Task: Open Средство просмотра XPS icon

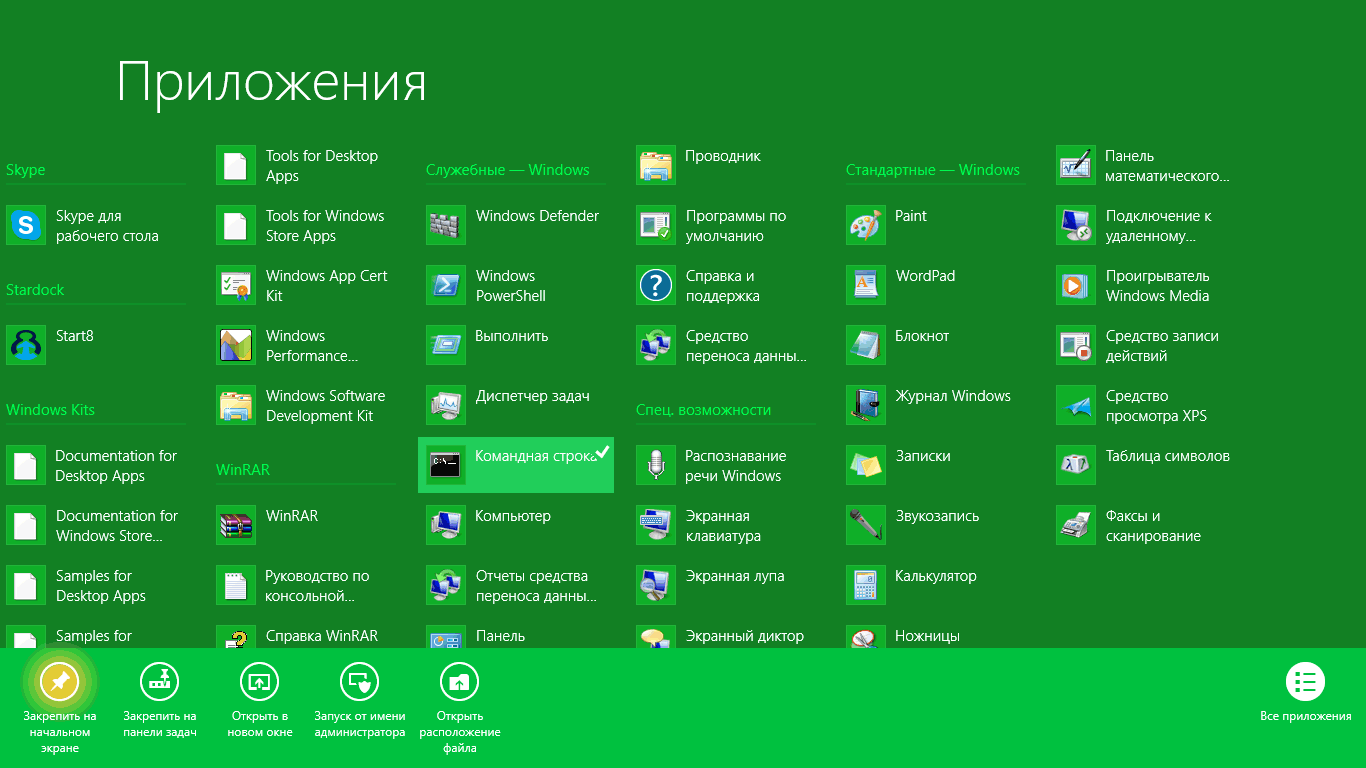Action: coord(1076,406)
